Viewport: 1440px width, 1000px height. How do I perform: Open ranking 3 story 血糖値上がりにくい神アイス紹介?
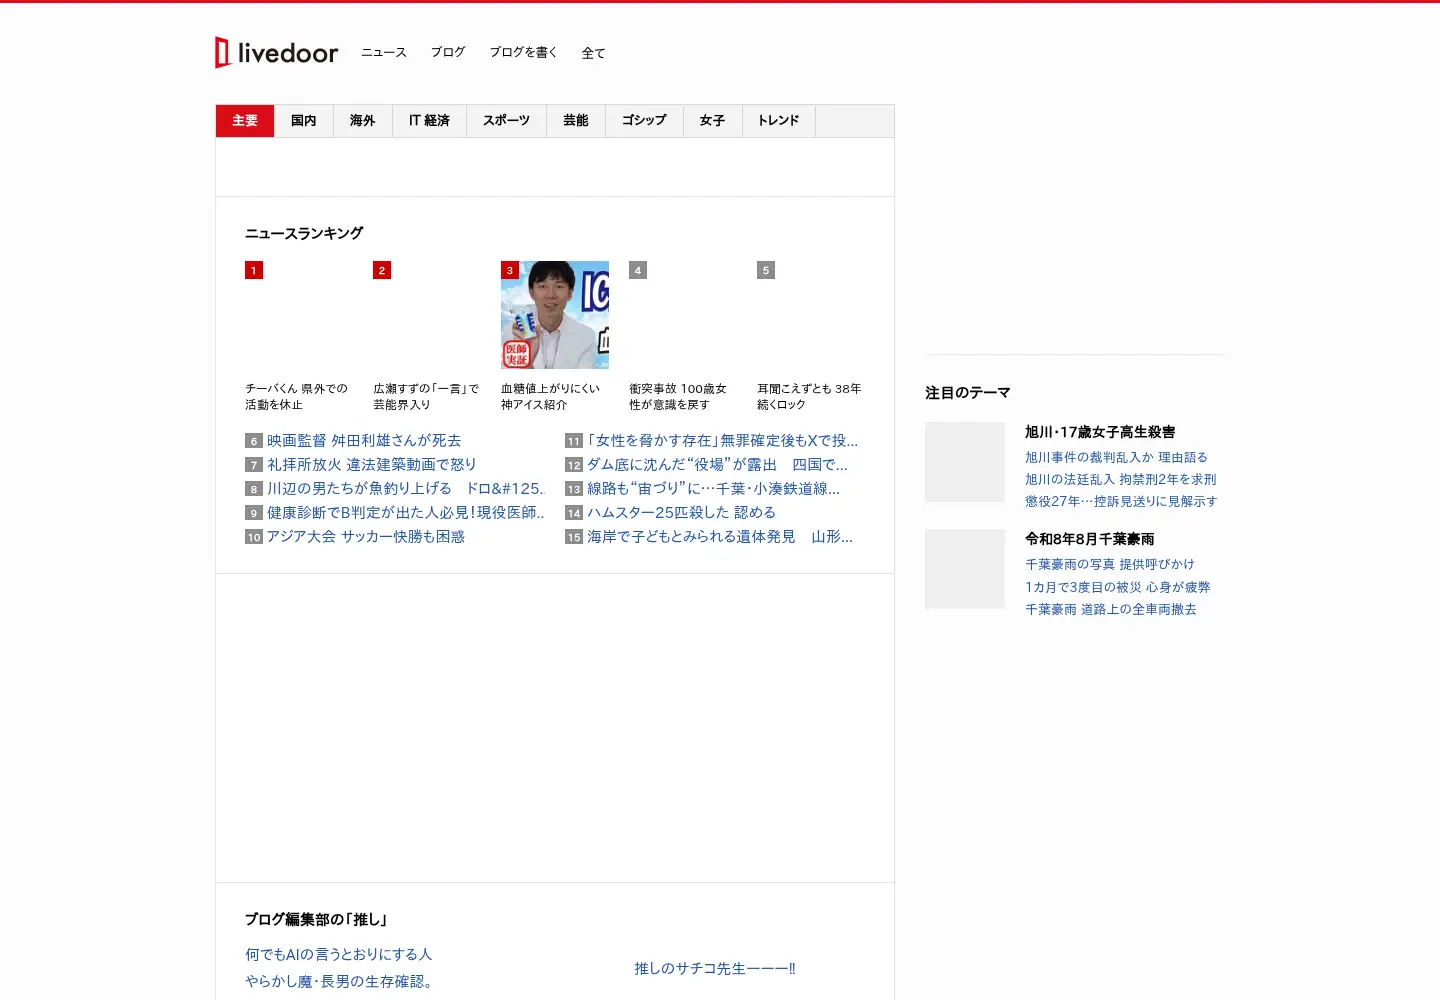click(551, 397)
